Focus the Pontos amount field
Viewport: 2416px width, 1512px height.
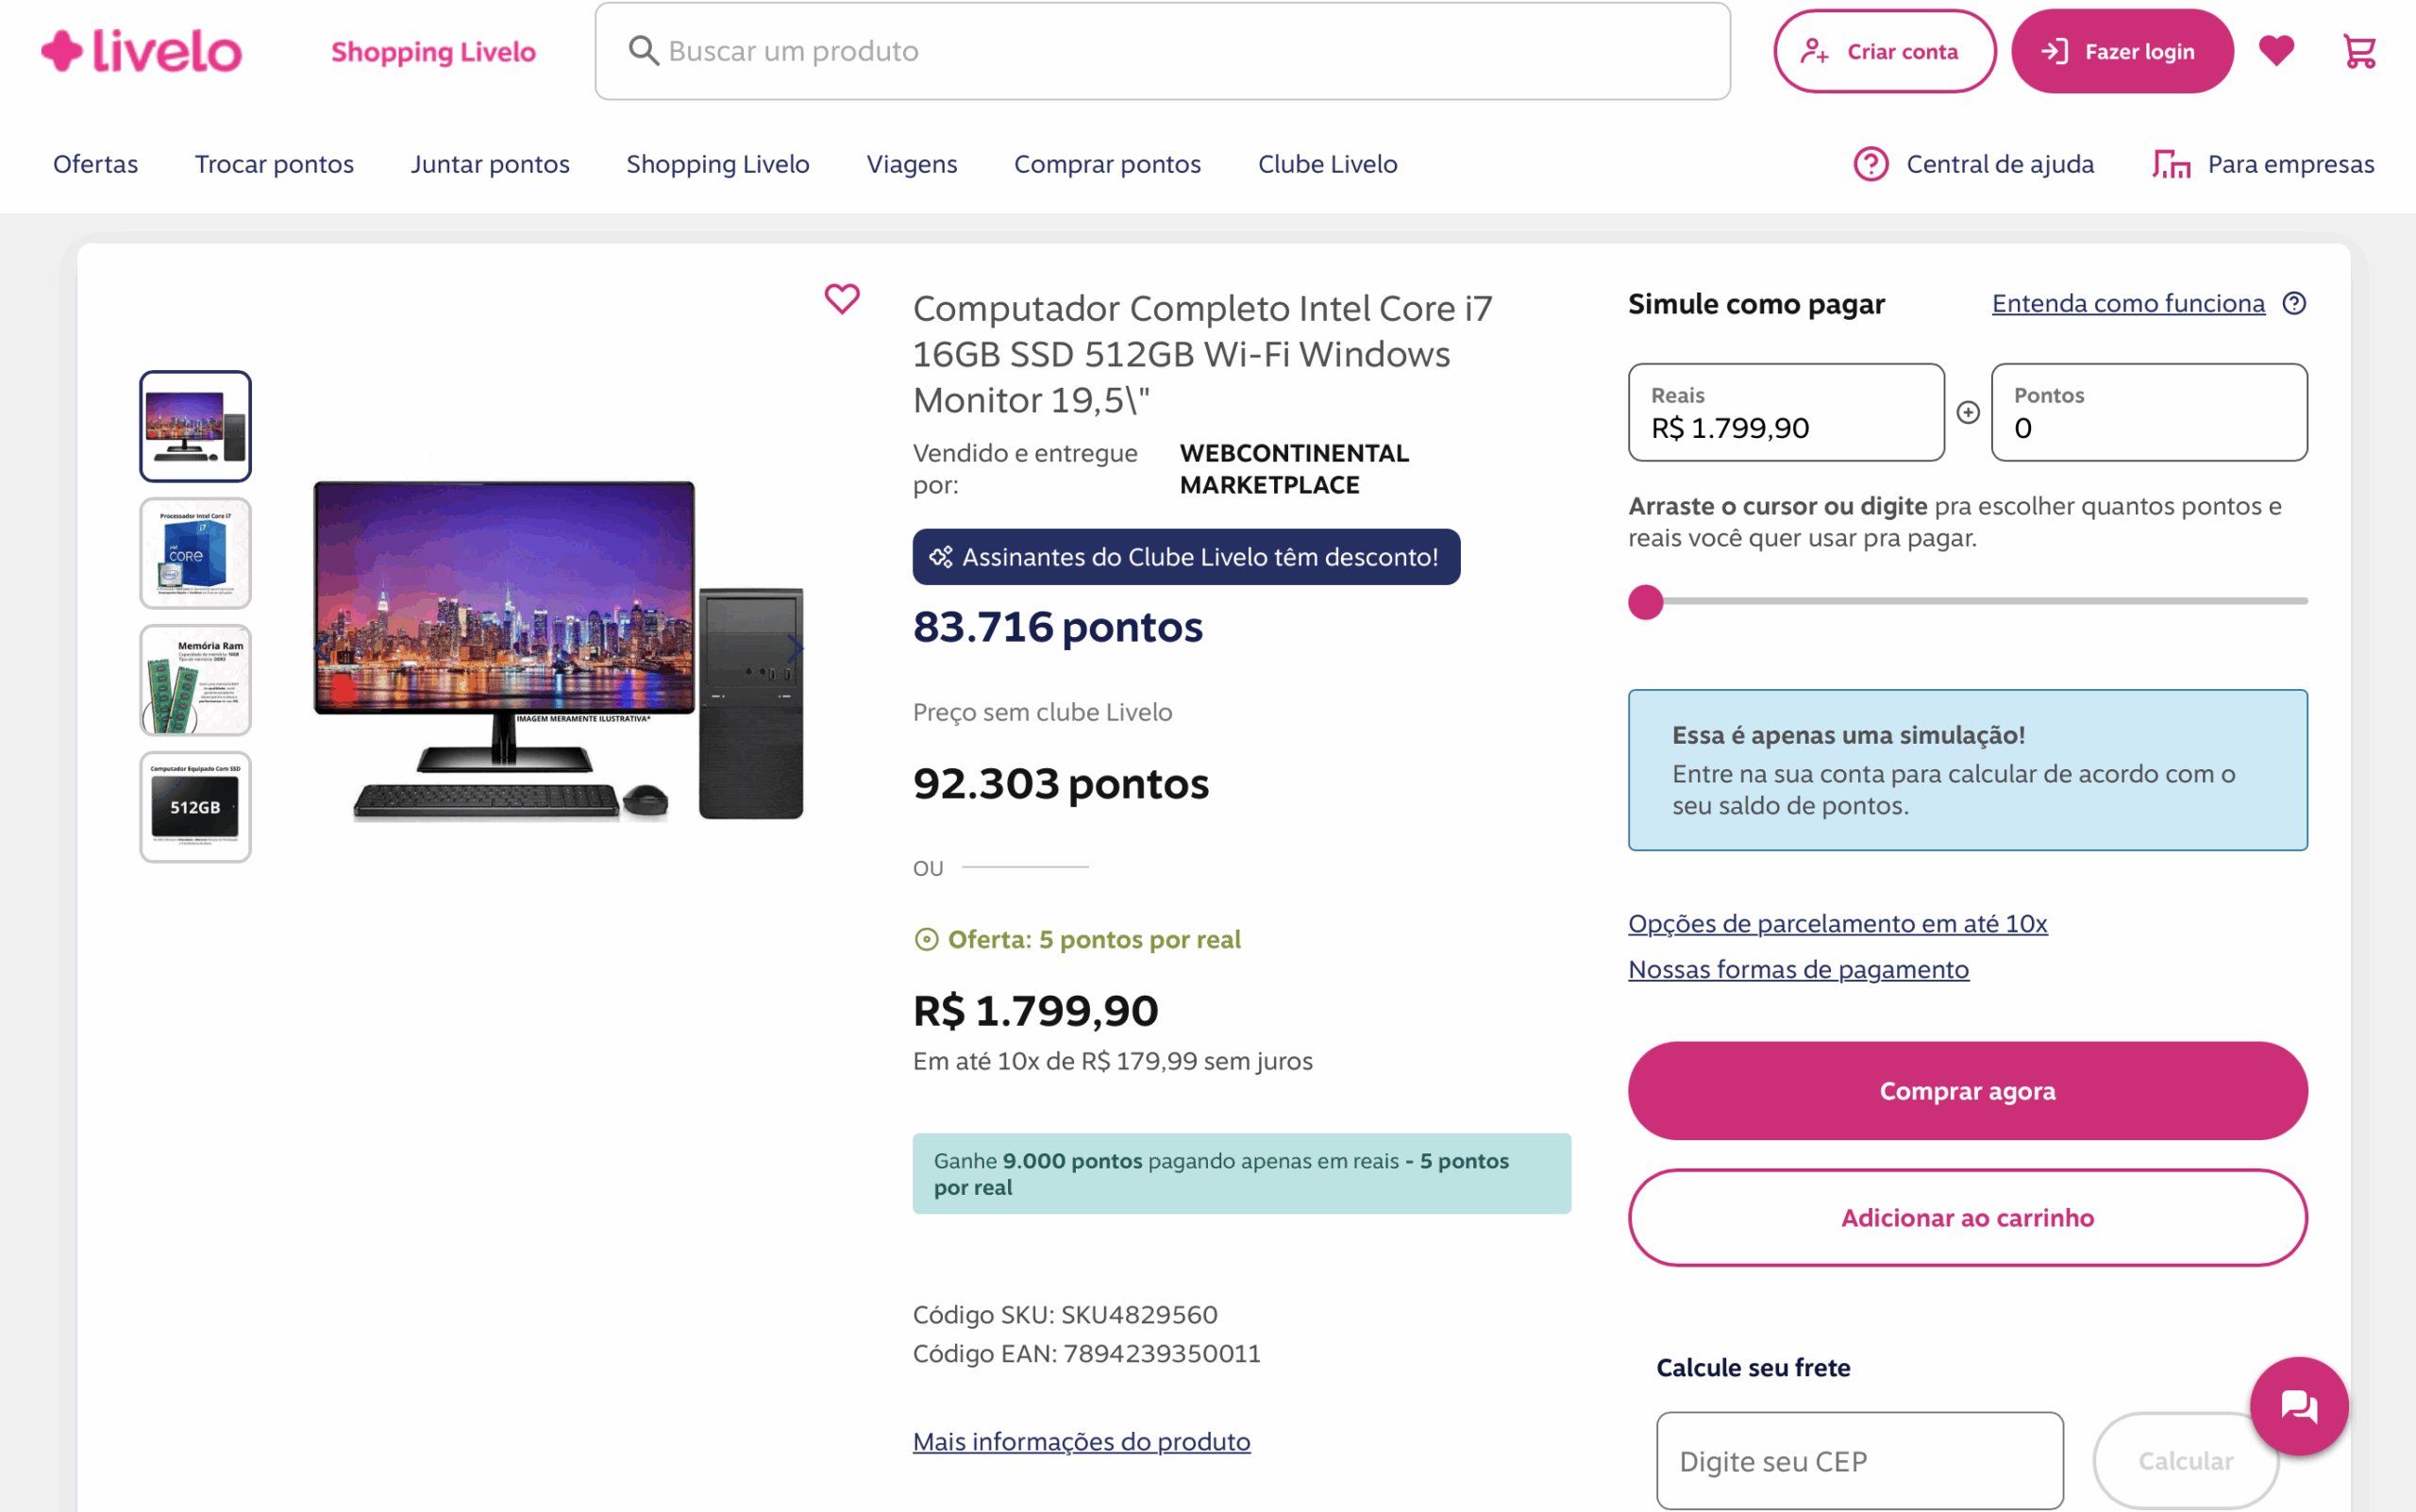[x=2149, y=412]
